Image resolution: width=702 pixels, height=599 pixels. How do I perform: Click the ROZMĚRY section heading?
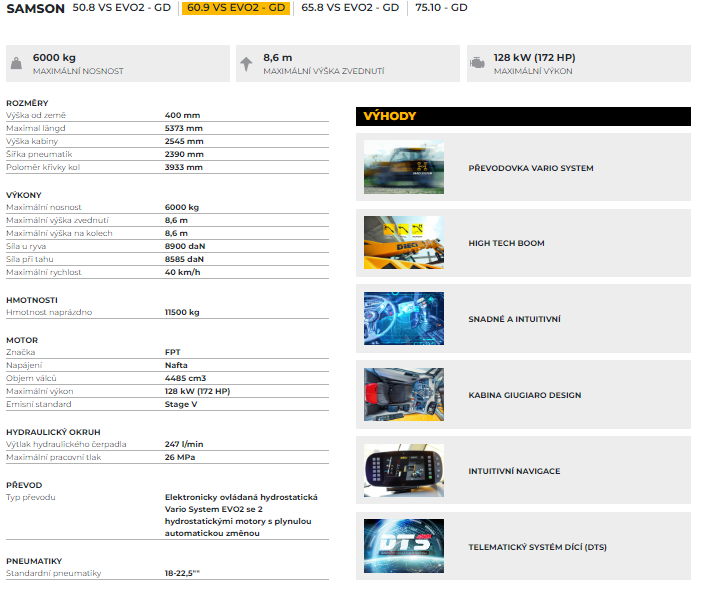click(27, 103)
